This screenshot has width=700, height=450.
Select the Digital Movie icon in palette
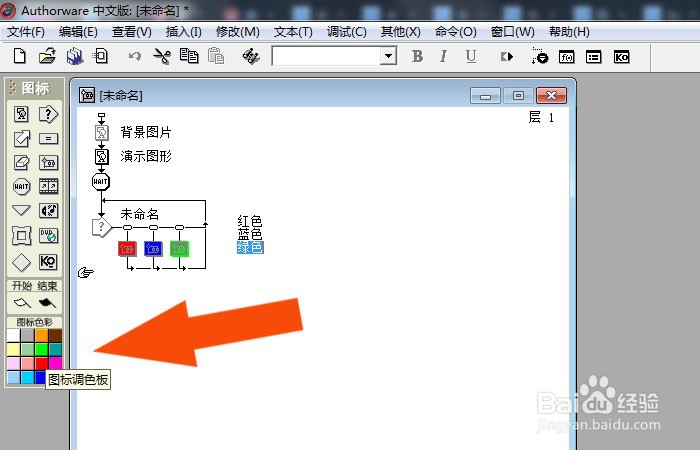click(x=48, y=187)
